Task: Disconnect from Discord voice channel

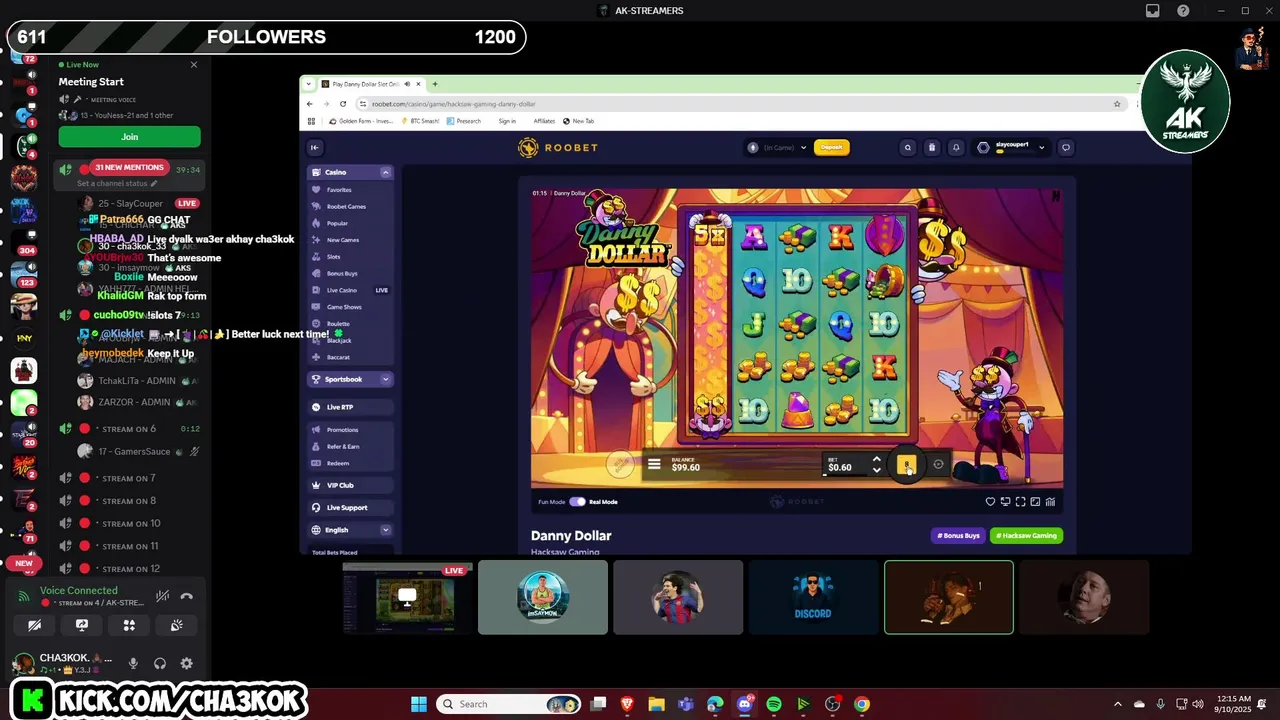Action: click(x=186, y=596)
